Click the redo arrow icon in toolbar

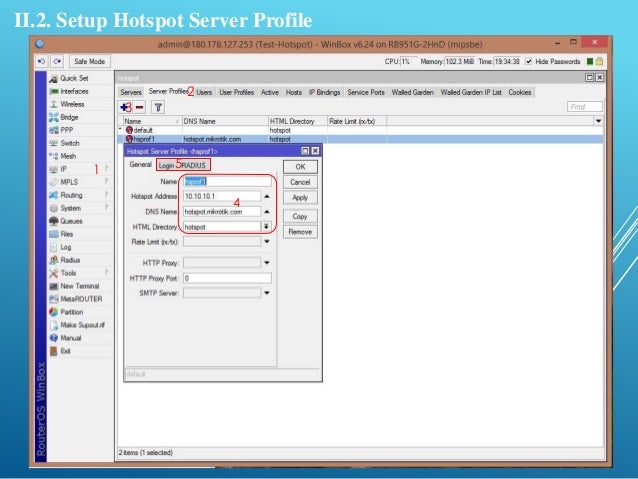coord(57,61)
